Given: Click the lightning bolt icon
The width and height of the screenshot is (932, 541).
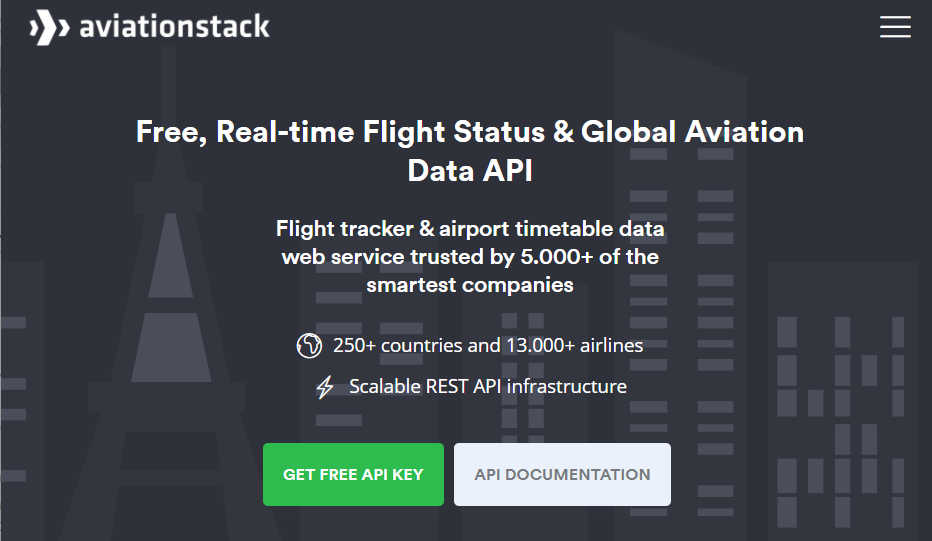Looking at the screenshot, I should tap(325, 387).
